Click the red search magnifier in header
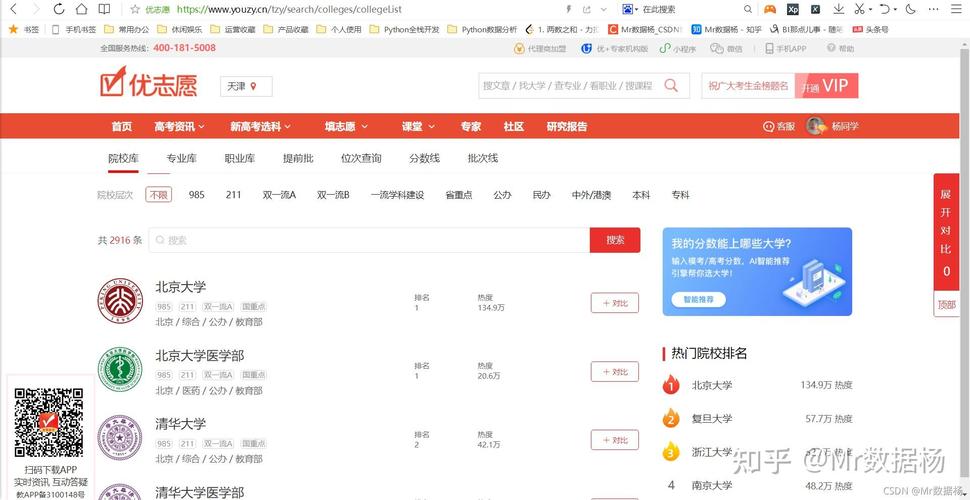 671,86
